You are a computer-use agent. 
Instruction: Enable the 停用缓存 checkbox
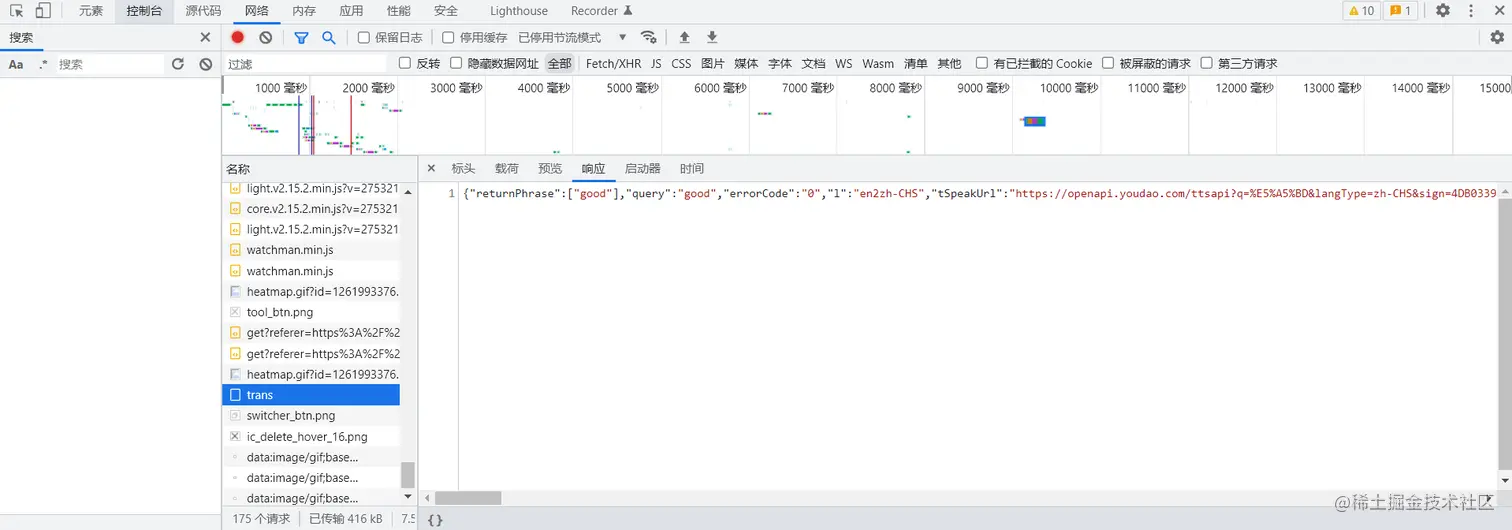tap(448, 37)
